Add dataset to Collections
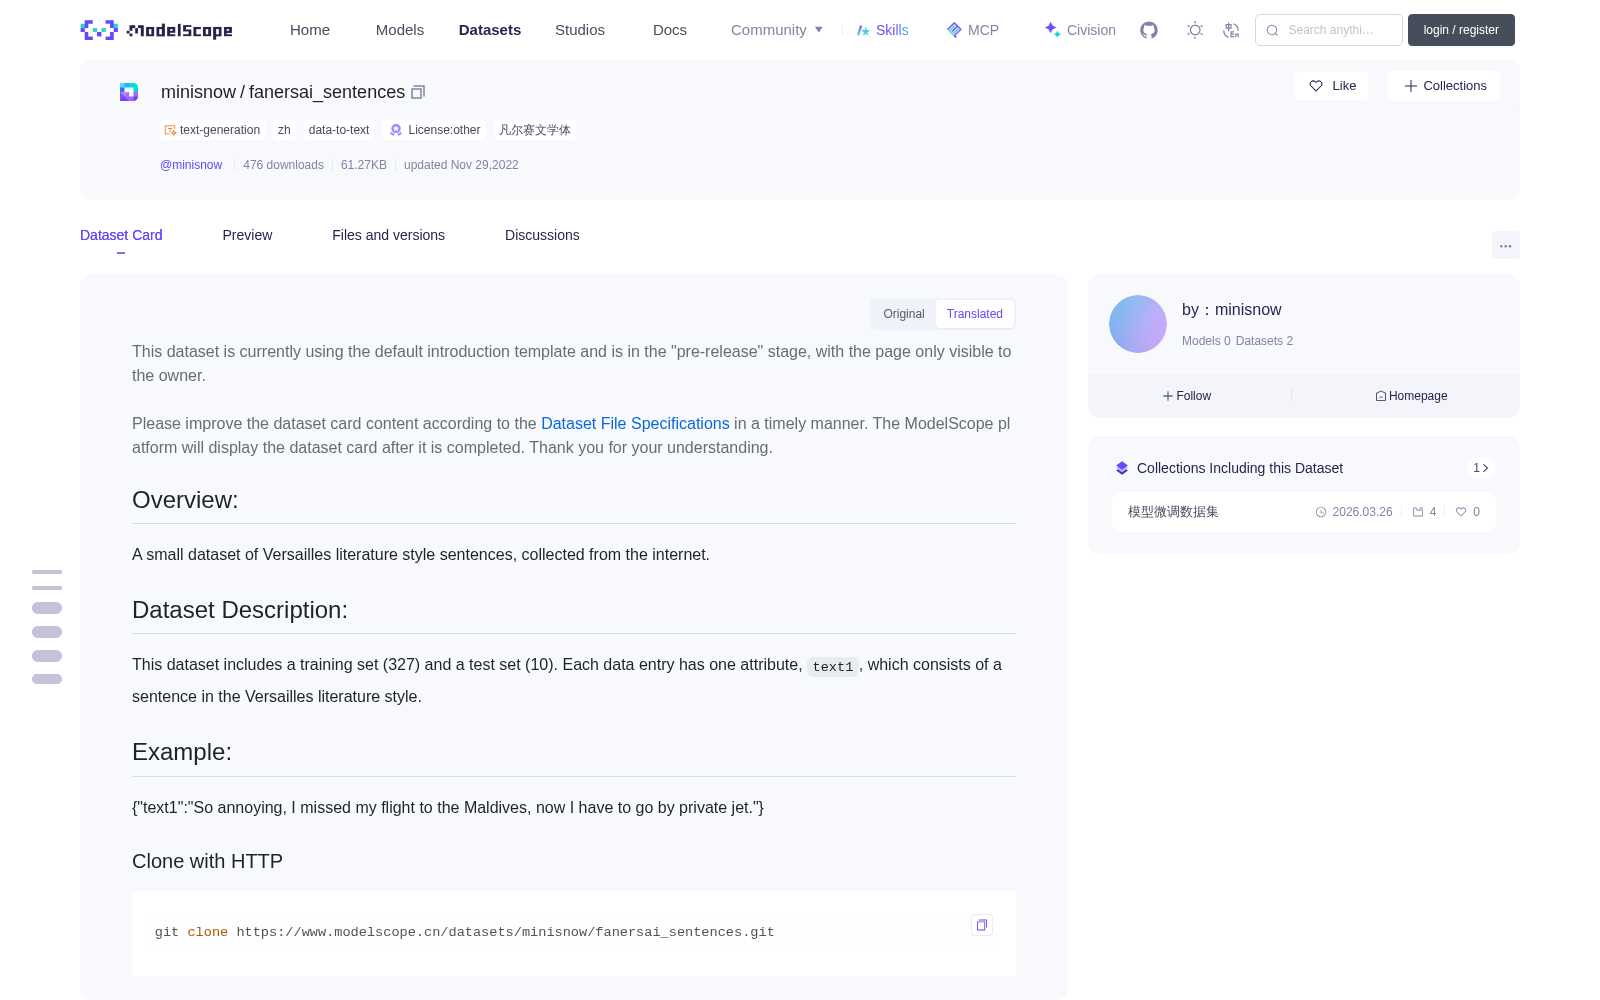This screenshot has width=1600, height=1000. pyautogui.click(x=1444, y=86)
